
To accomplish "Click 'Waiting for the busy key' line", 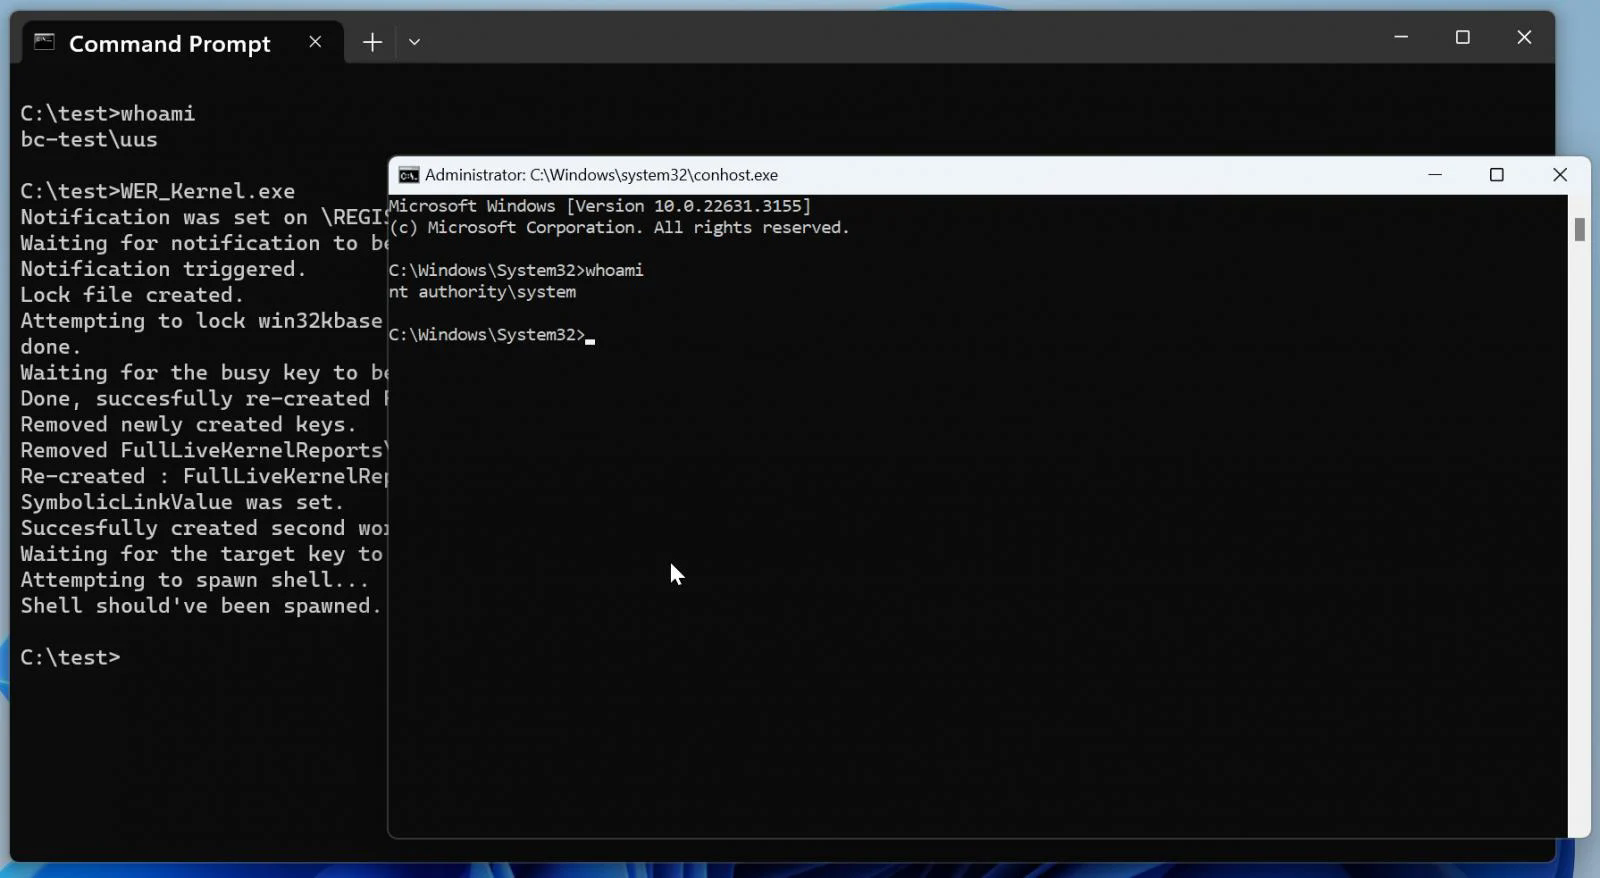I will (x=204, y=373).
